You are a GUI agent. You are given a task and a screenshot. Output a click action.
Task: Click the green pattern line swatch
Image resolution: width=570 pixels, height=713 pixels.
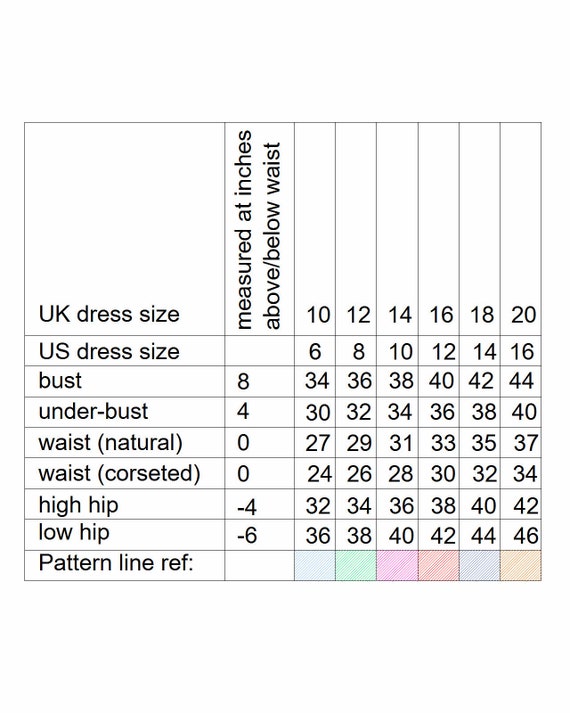[x=356, y=565]
